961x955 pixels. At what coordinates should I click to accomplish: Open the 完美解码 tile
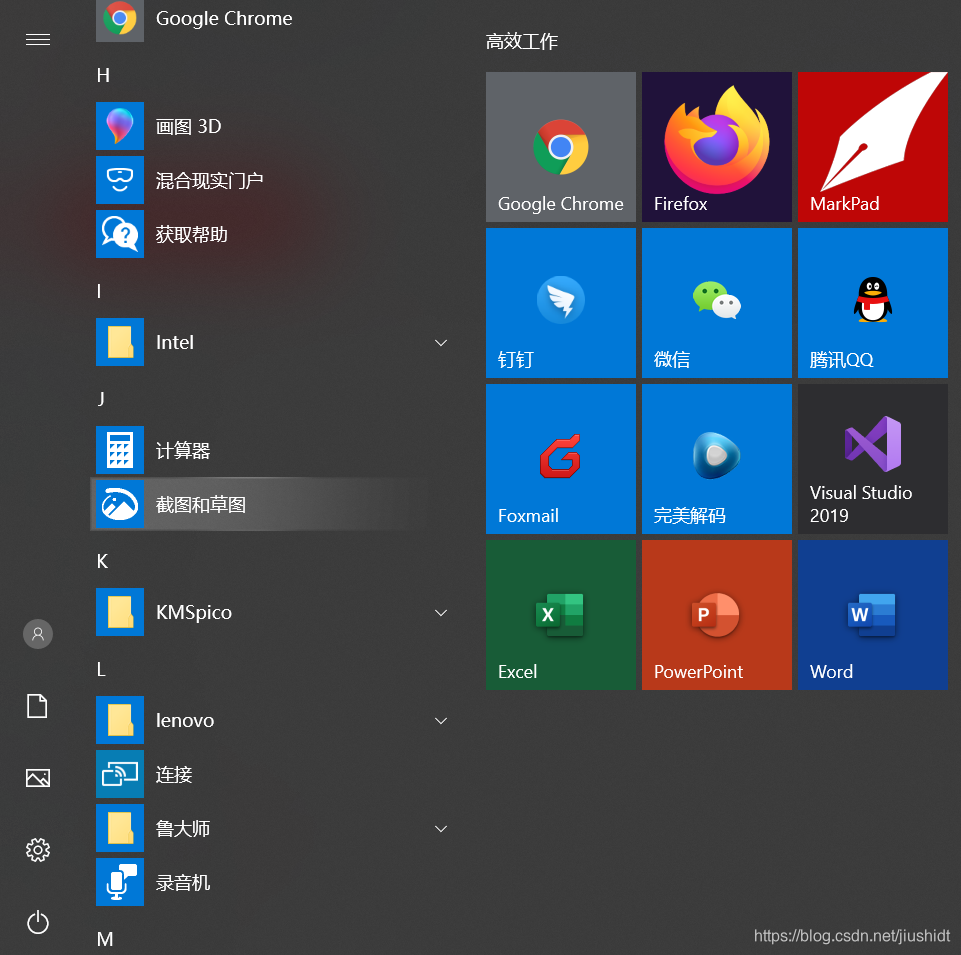716,458
